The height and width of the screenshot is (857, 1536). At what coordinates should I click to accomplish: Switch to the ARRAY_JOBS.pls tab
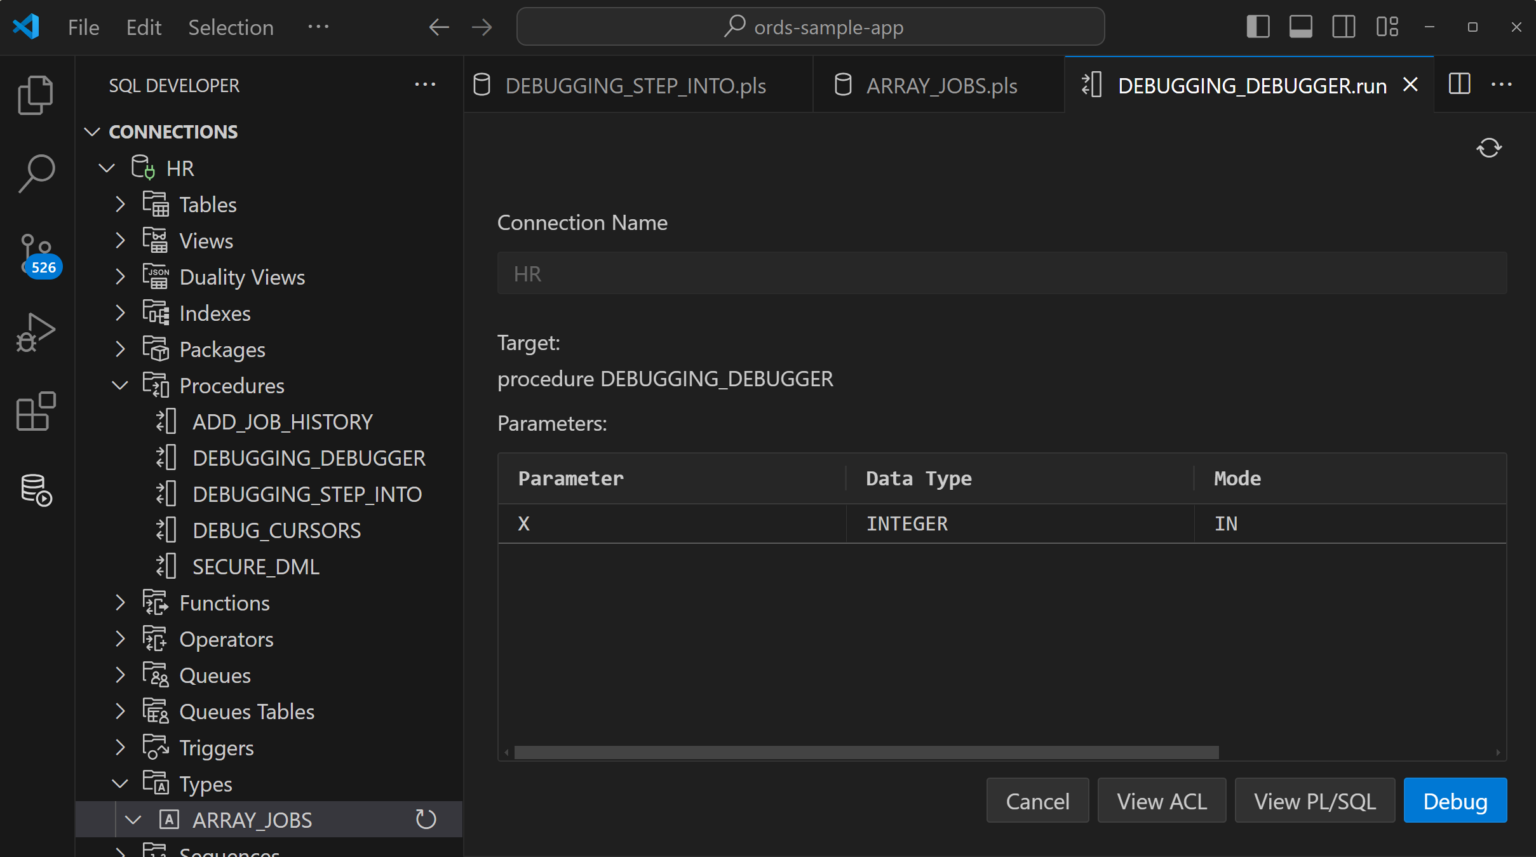(x=938, y=85)
